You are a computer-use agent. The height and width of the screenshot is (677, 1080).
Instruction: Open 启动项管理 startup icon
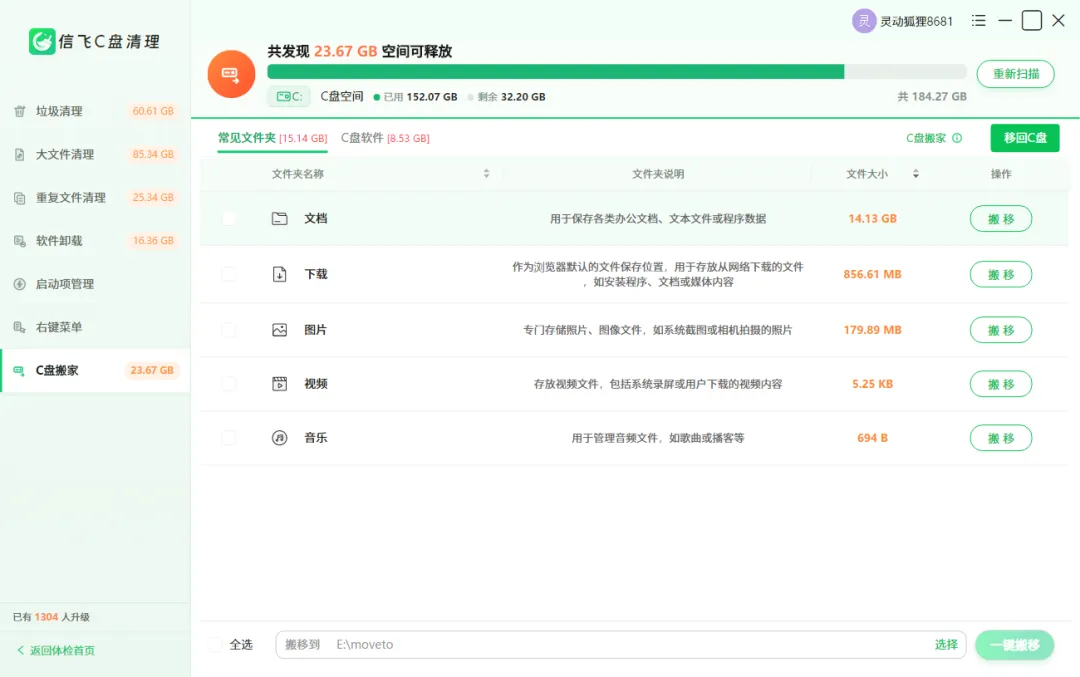(x=19, y=284)
